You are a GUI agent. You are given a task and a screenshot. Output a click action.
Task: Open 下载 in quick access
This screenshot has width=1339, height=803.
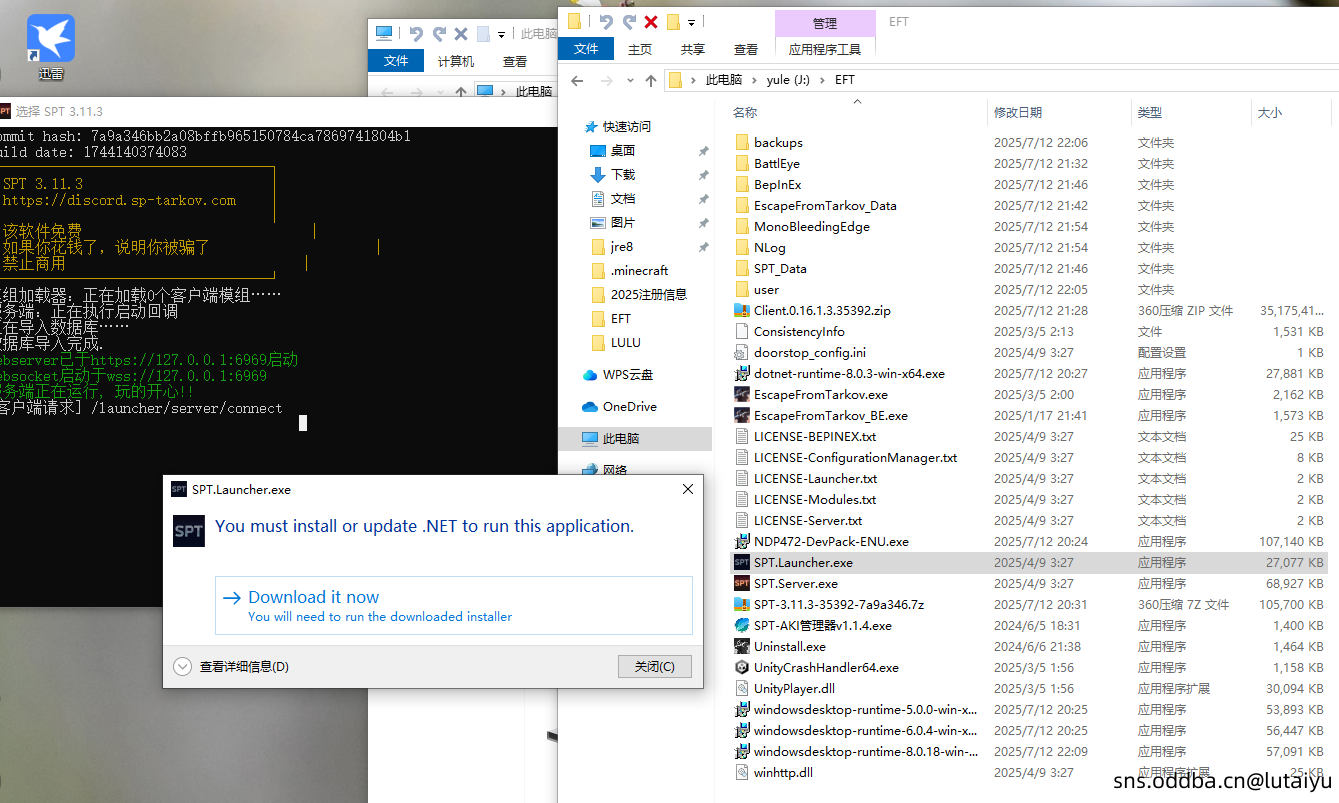click(613, 174)
